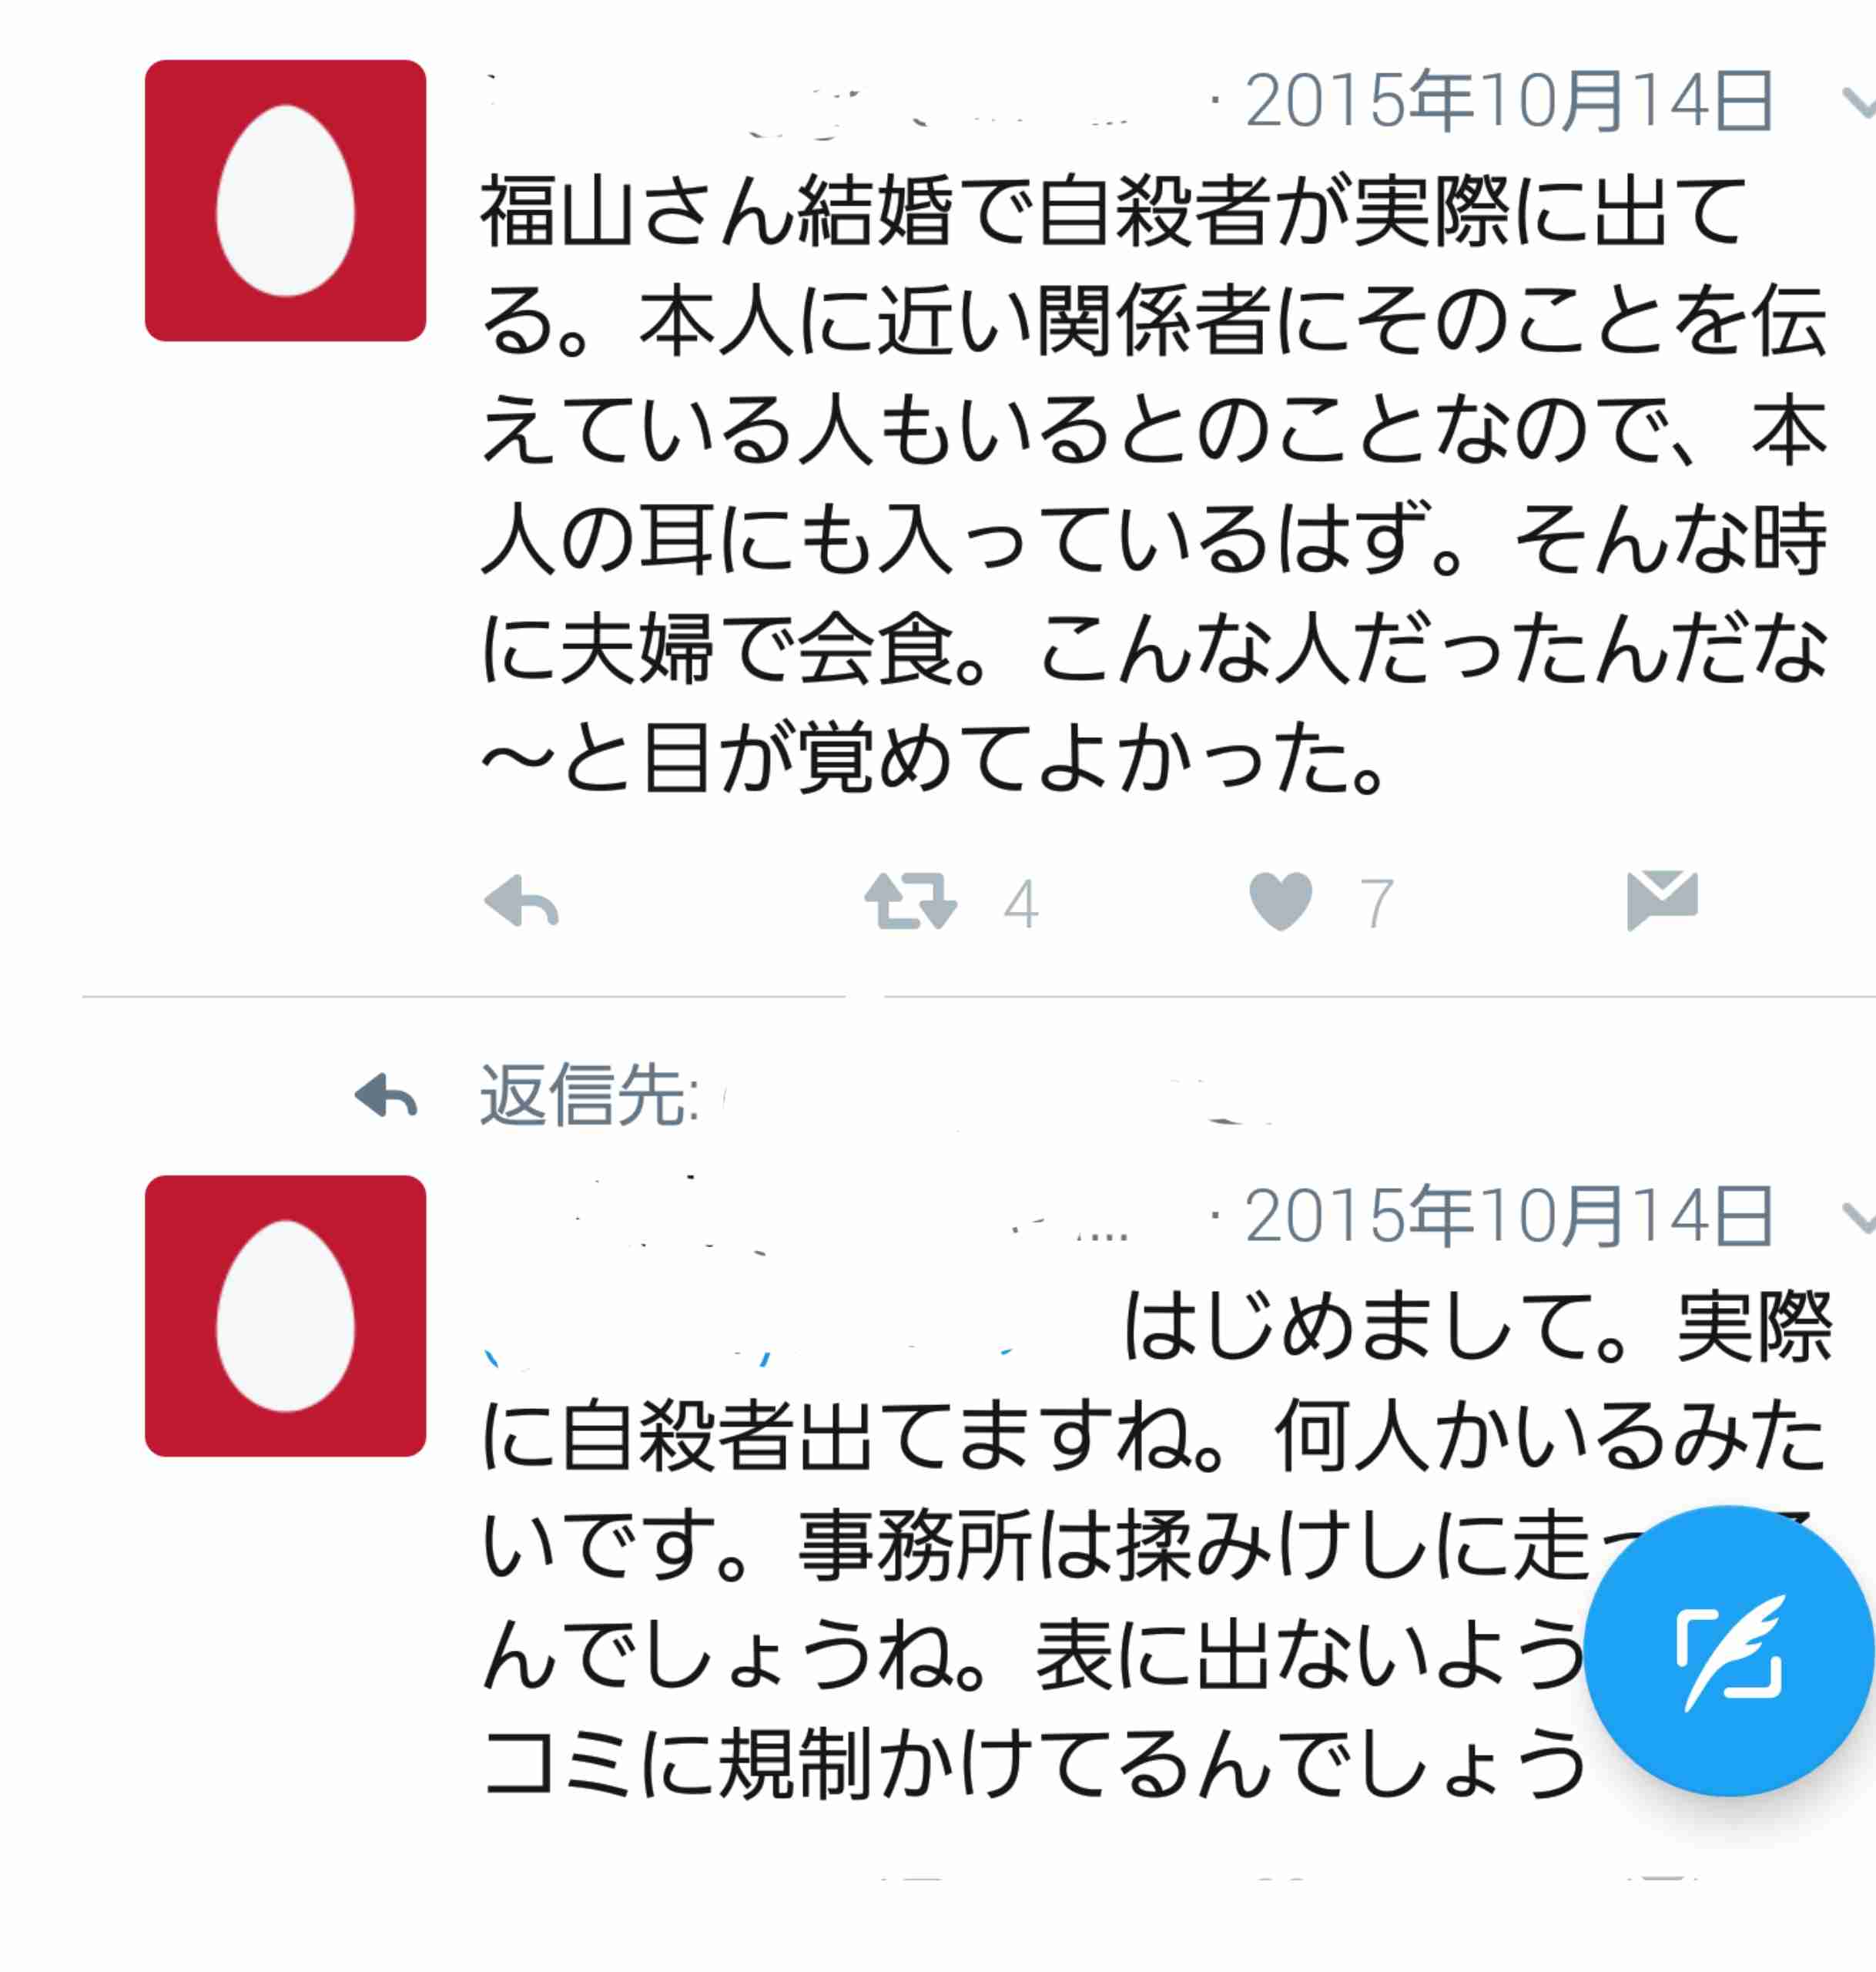
Task: Open second tweet's egg profile avatar
Action: (286, 1316)
